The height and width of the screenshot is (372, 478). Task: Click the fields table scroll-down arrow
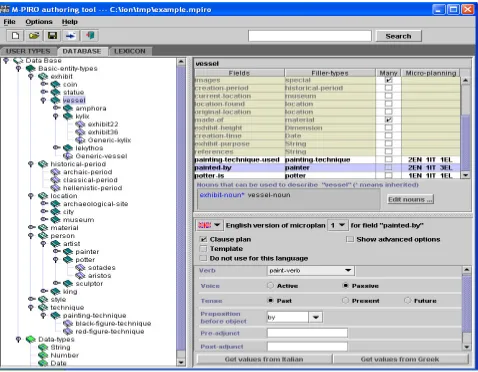pyautogui.click(x=466, y=175)
